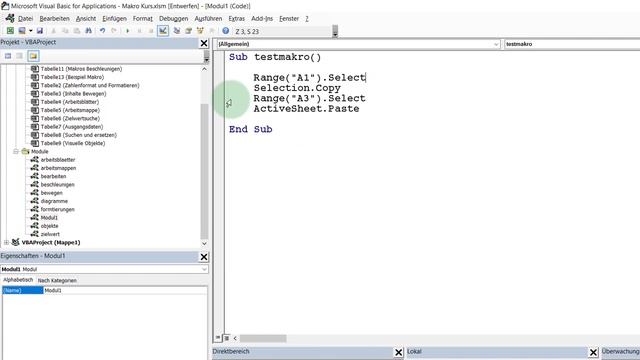Click the Full Module View button below code
Image resolution: width=640 pixels, height=360 pixels.
(227, 338)
